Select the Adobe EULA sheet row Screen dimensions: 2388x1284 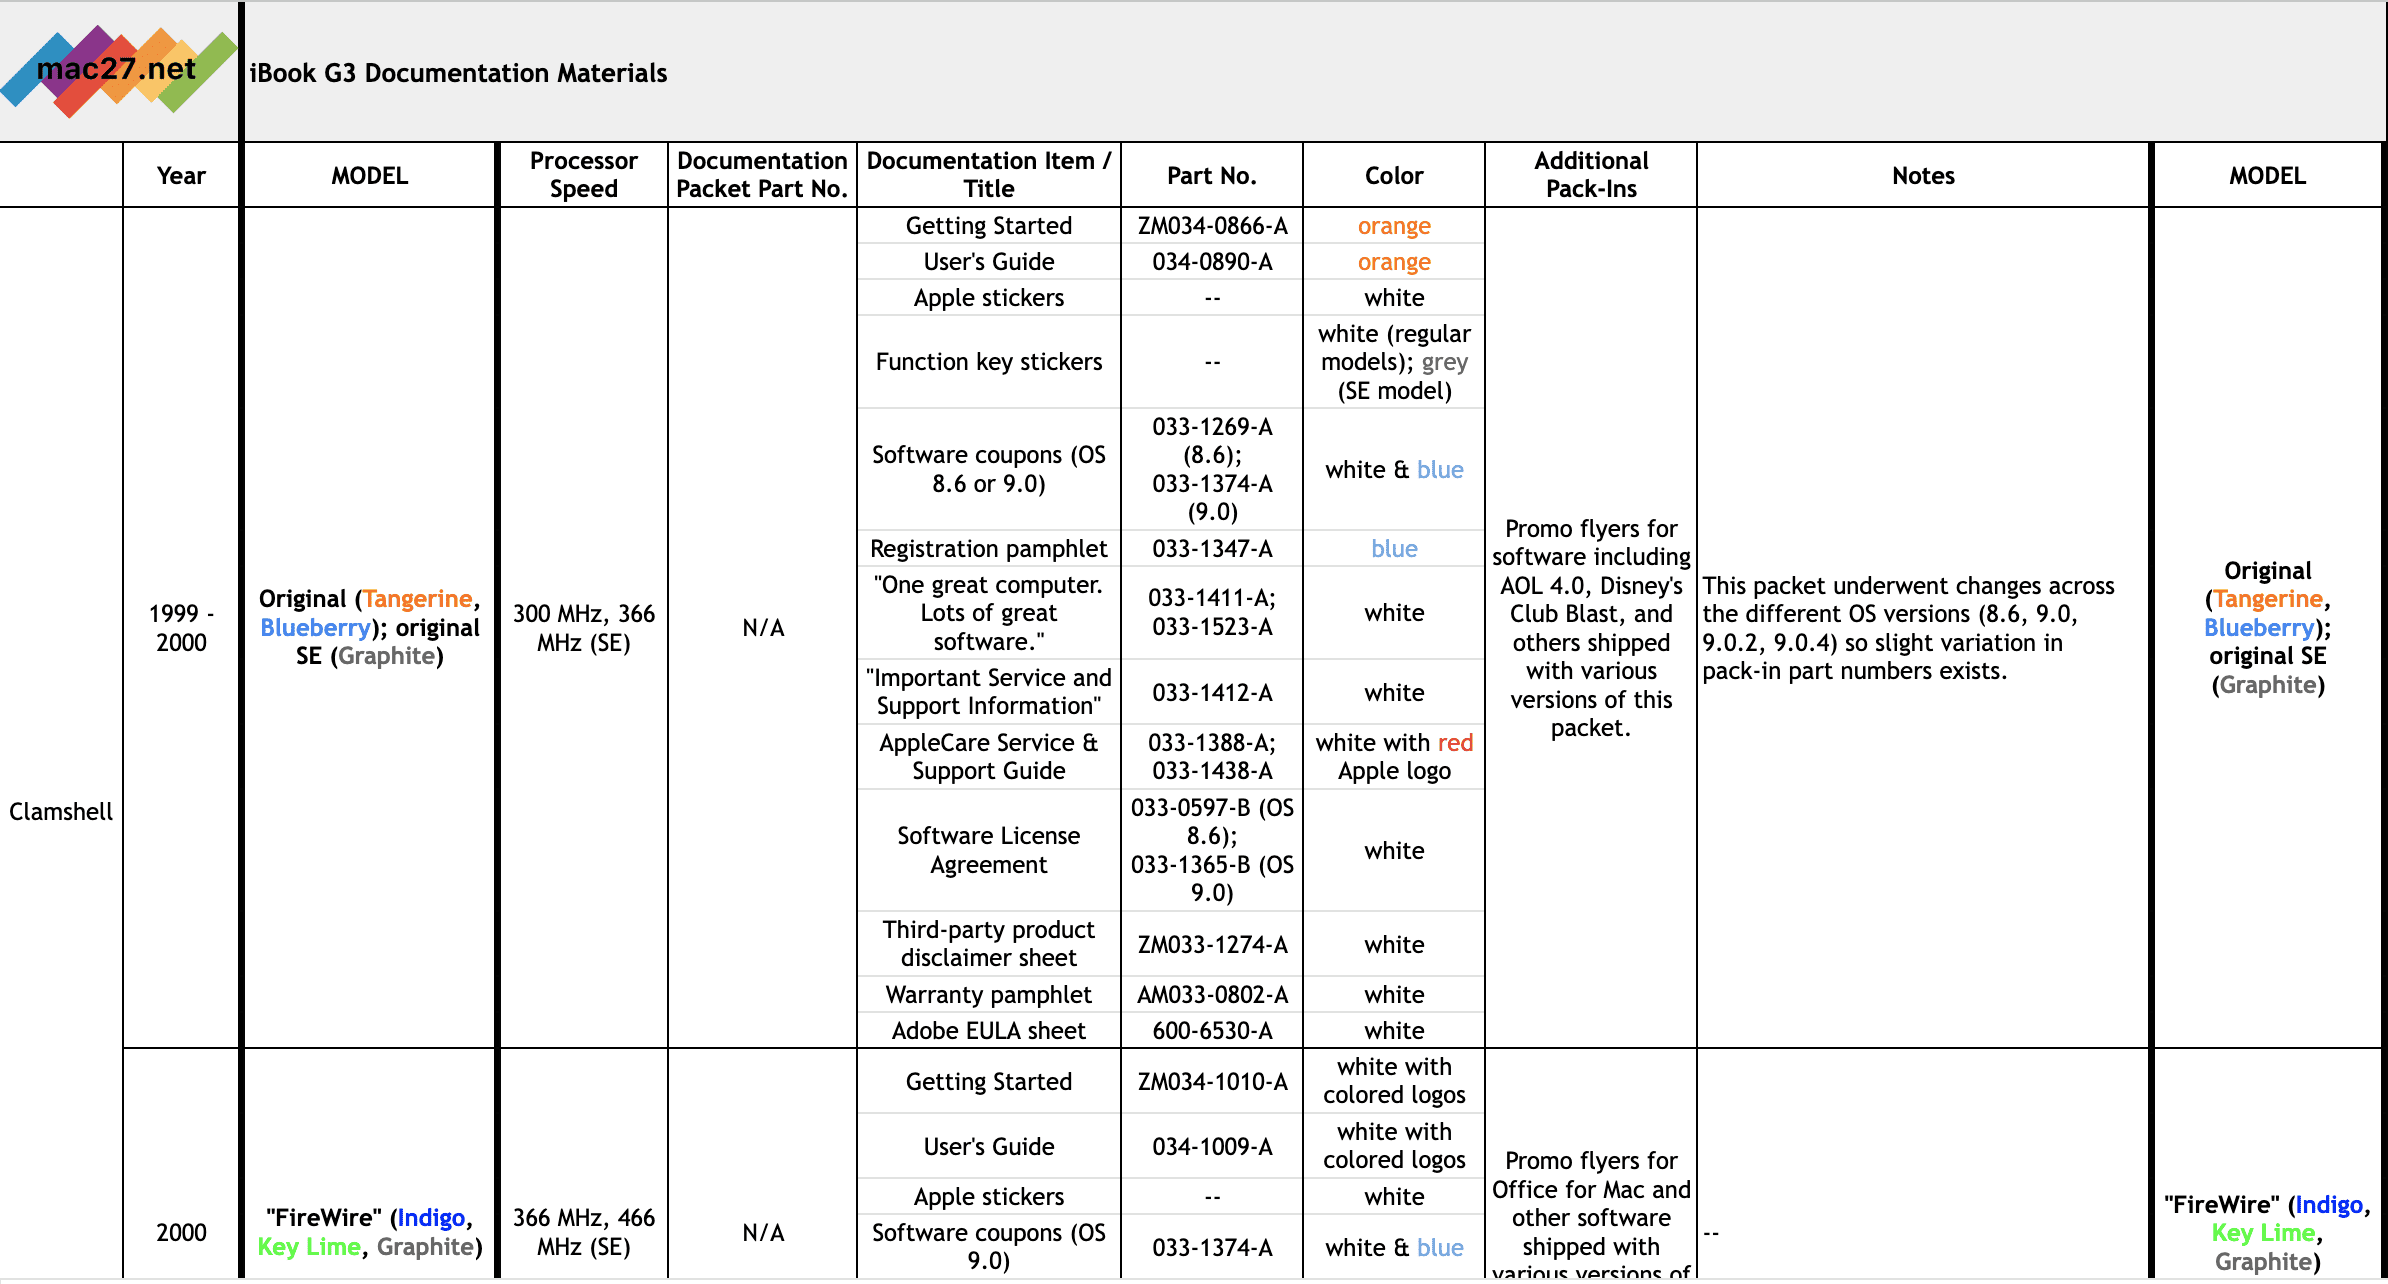[x=988, y=1030]
